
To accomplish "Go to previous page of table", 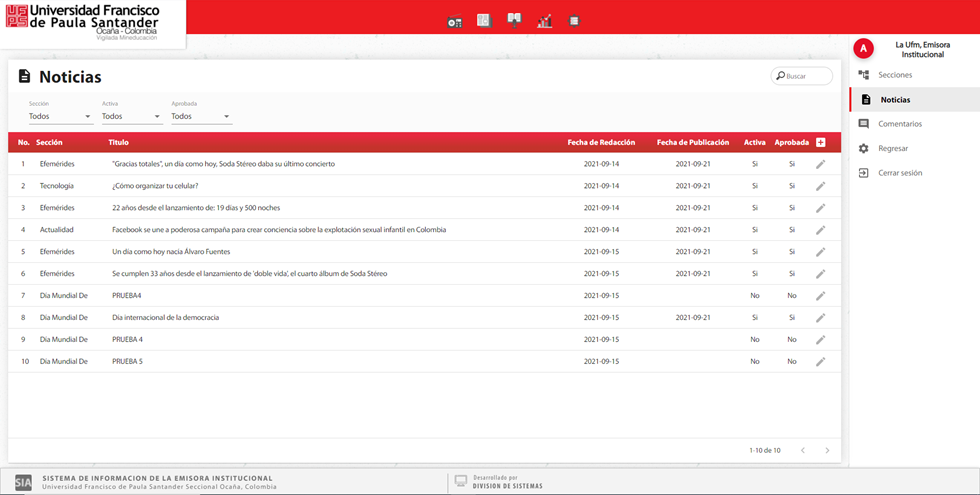I will (x=802, y=451).
